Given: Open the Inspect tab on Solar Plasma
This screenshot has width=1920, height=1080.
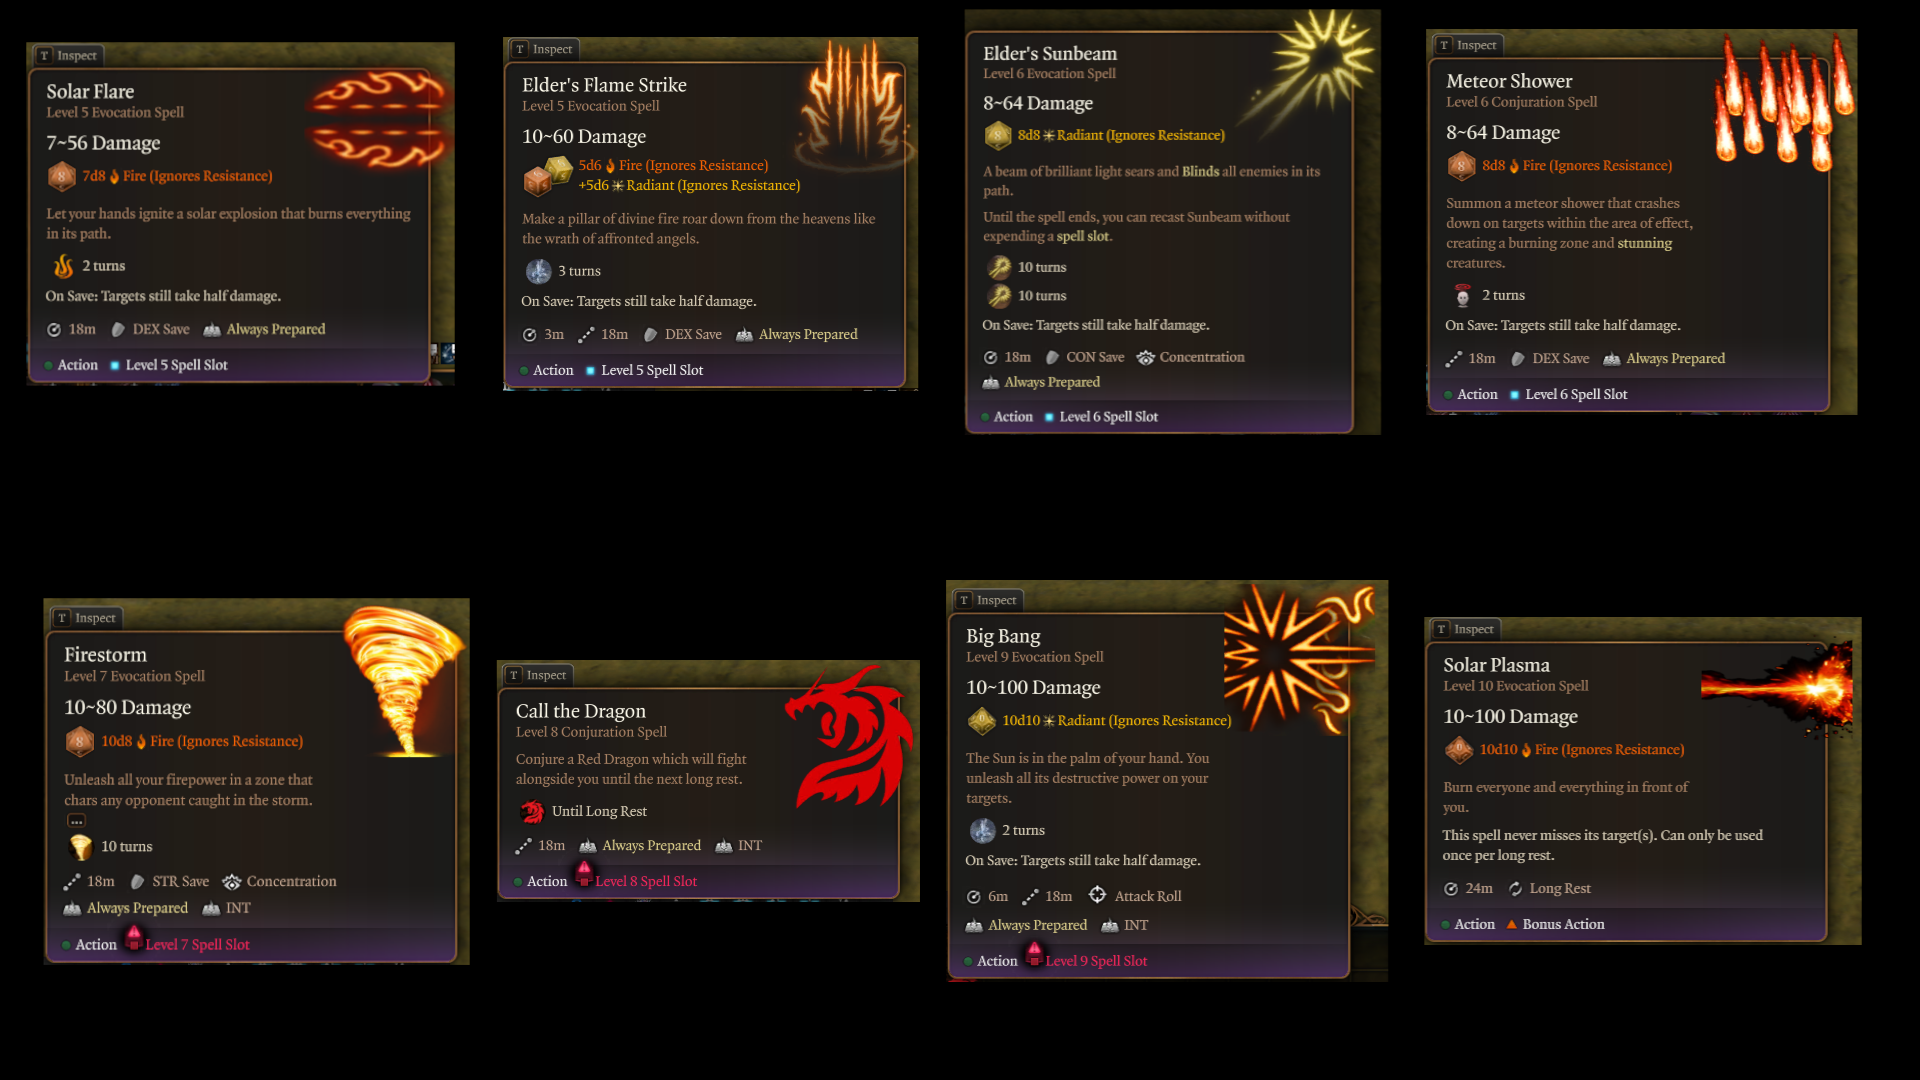Looking at the screenshot, I should tap(1465, 629).
